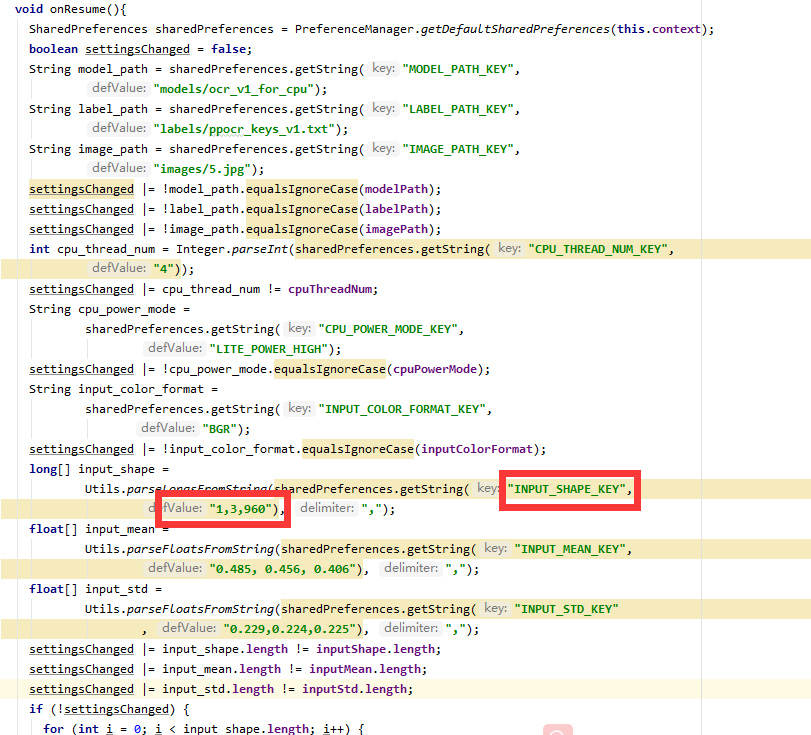Click the red-boxed "INPUT_SHAPE_KEY" string

[569, 489]
